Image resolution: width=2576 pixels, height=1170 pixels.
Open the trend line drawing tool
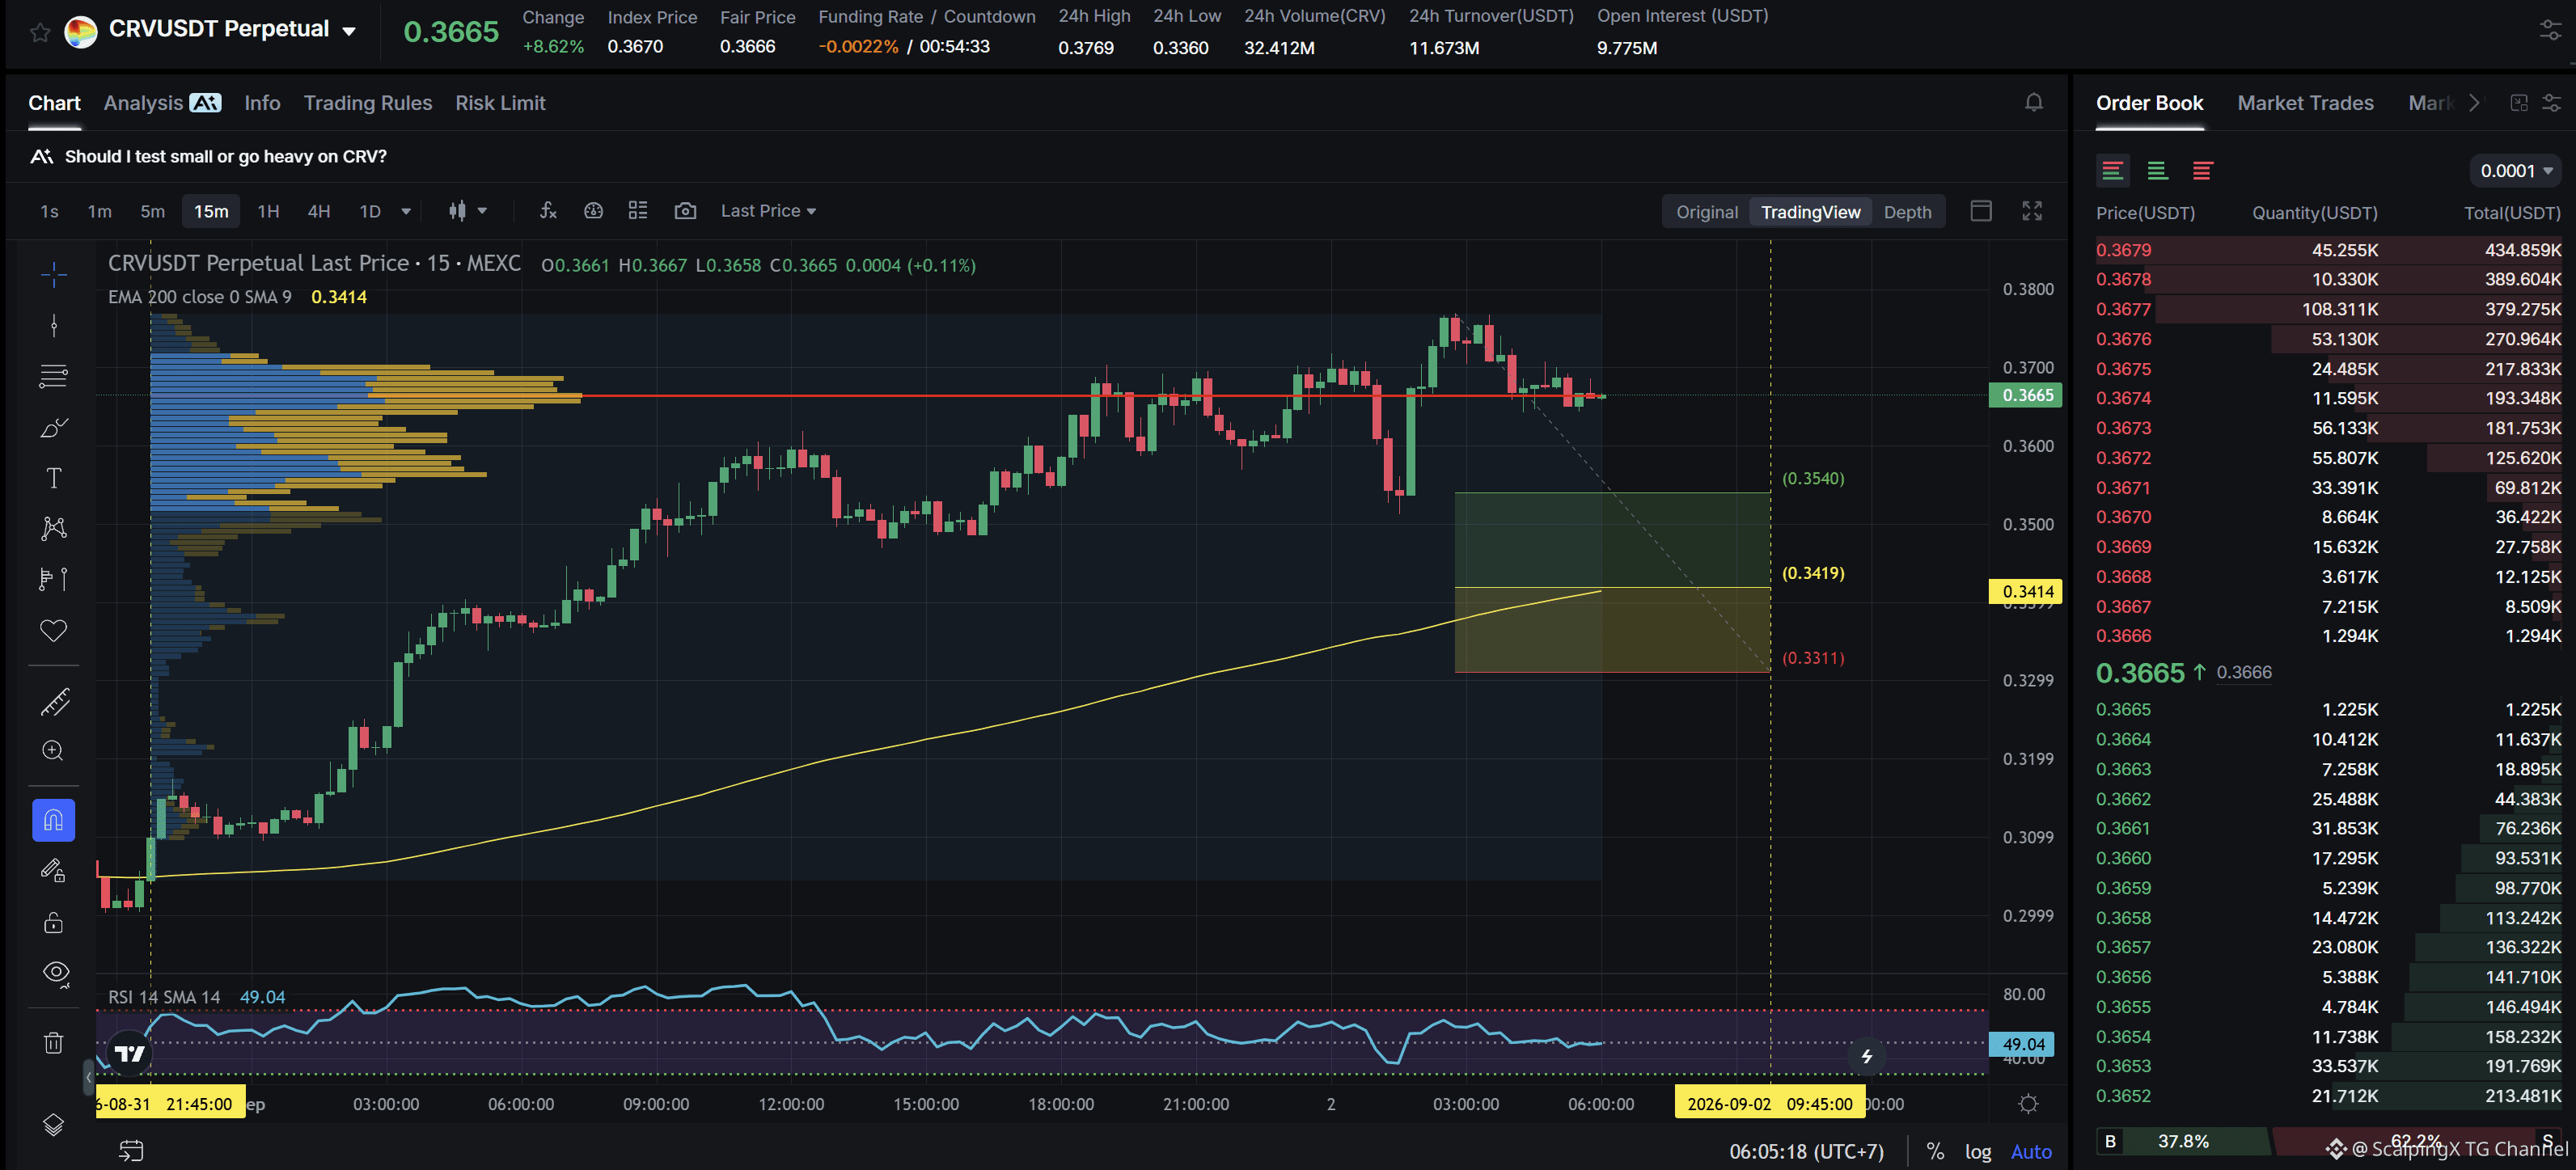coord(54,325)
